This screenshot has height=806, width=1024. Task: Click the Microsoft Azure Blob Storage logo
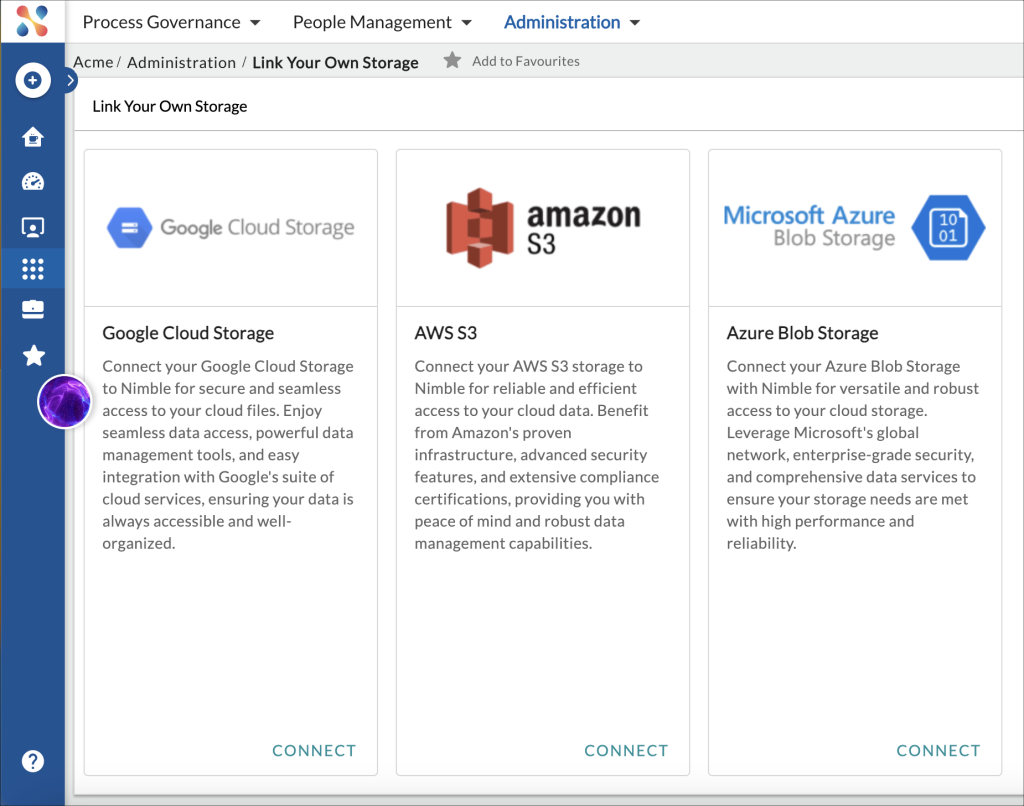coord(854,227)
